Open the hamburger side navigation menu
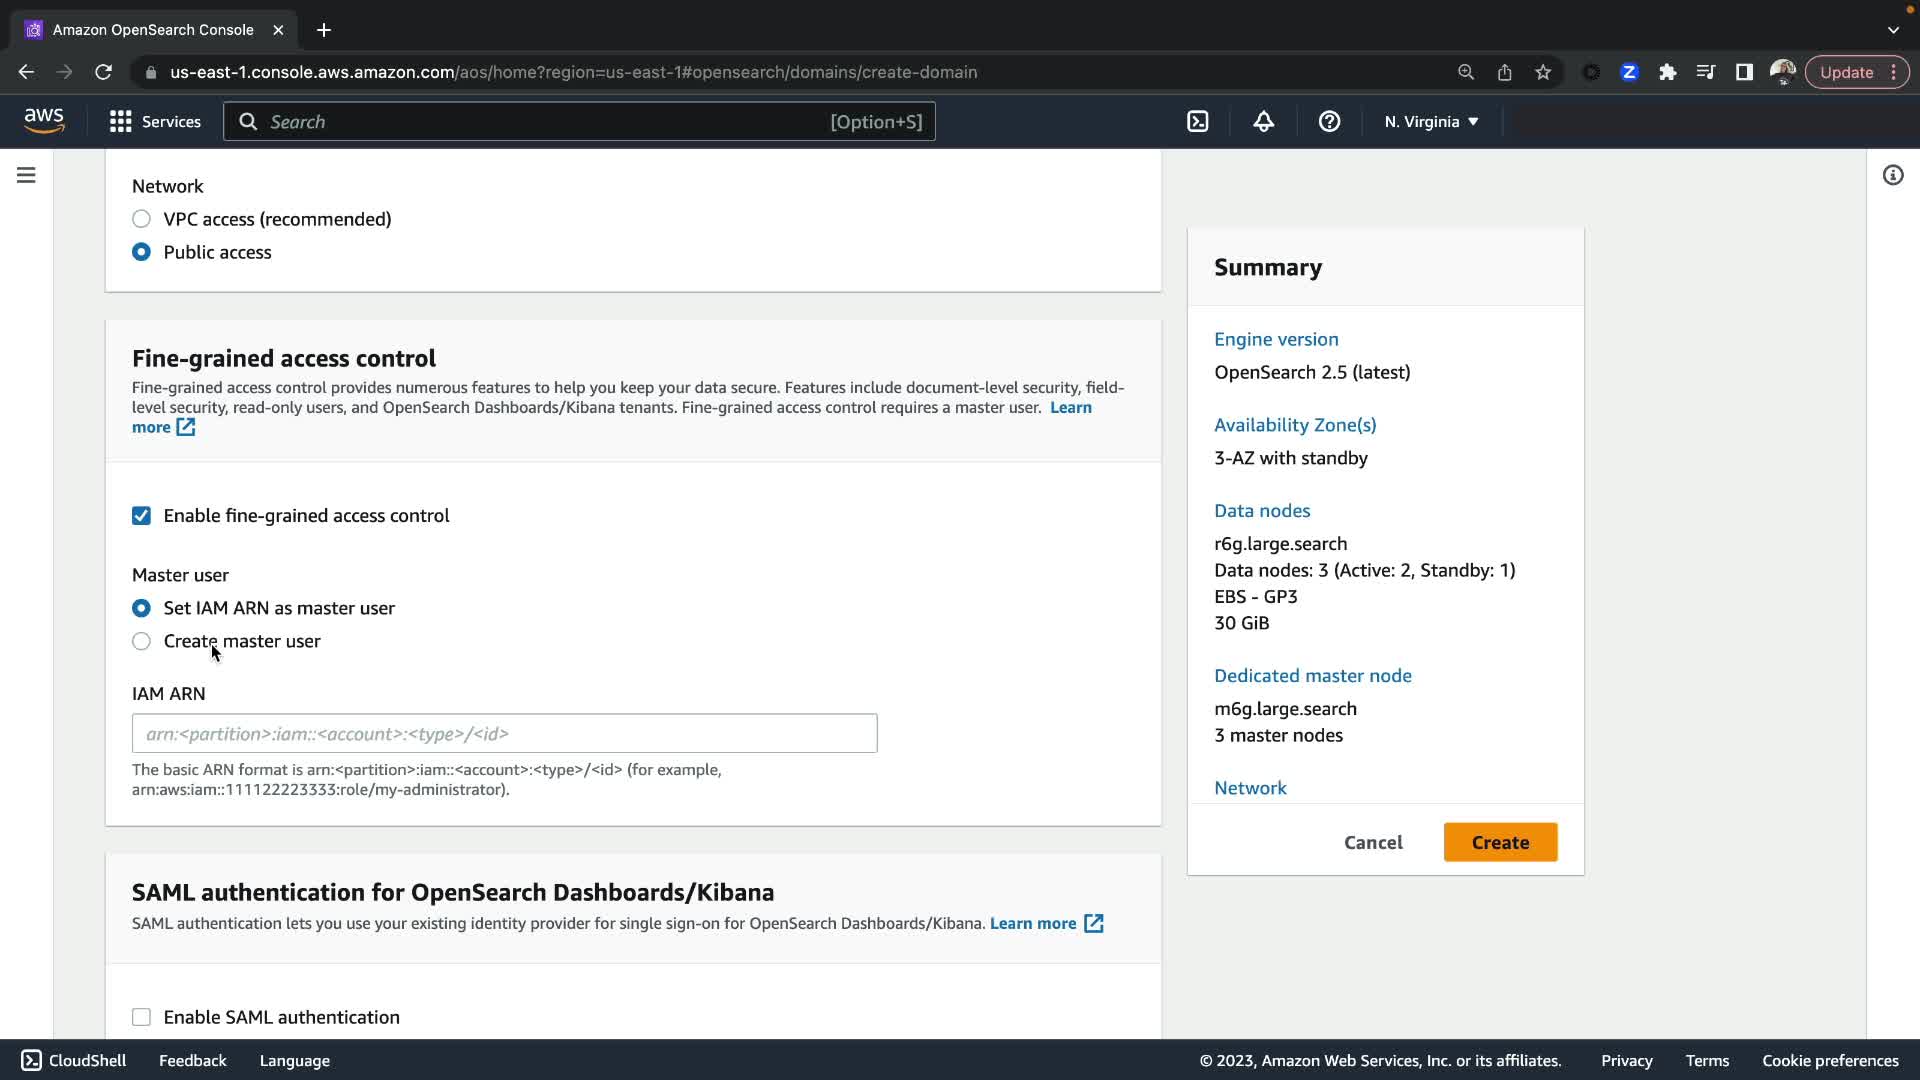Viewport: 1920px width, 1080px height. [x=26, y=175]
